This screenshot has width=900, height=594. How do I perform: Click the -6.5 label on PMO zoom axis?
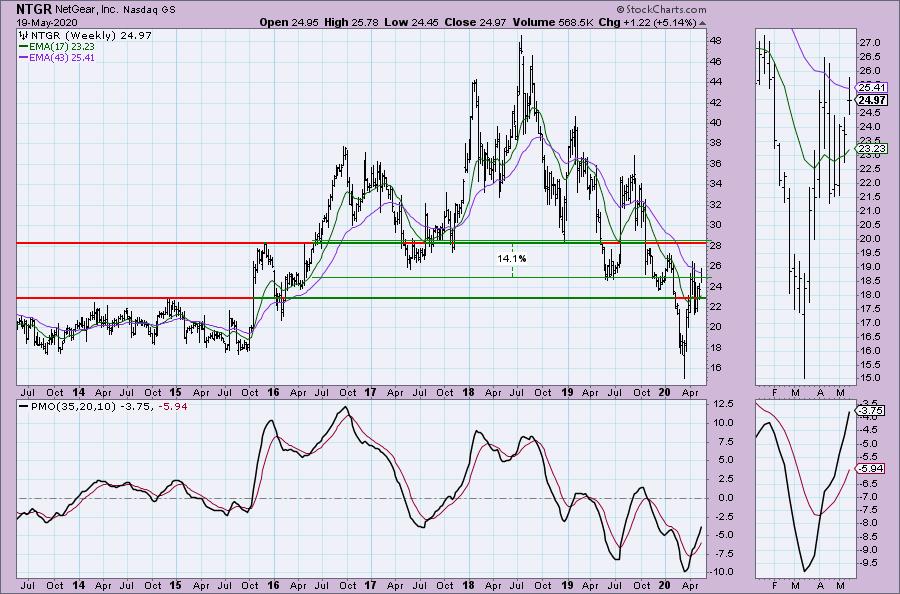[868, 484]
